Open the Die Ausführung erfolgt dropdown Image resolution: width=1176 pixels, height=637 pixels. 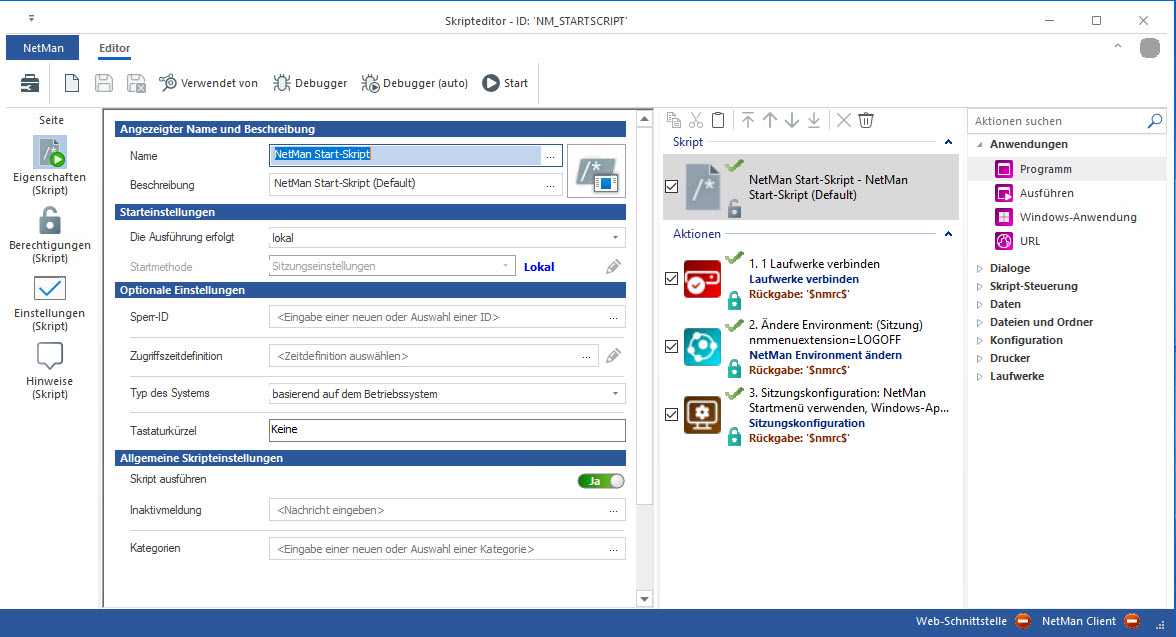pos(446,238)
